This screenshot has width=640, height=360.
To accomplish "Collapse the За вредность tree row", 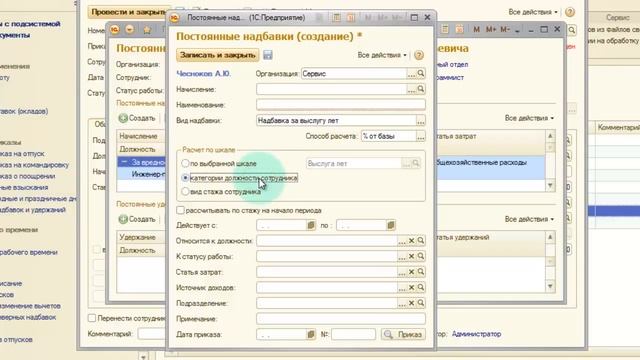I will point(124,162).
